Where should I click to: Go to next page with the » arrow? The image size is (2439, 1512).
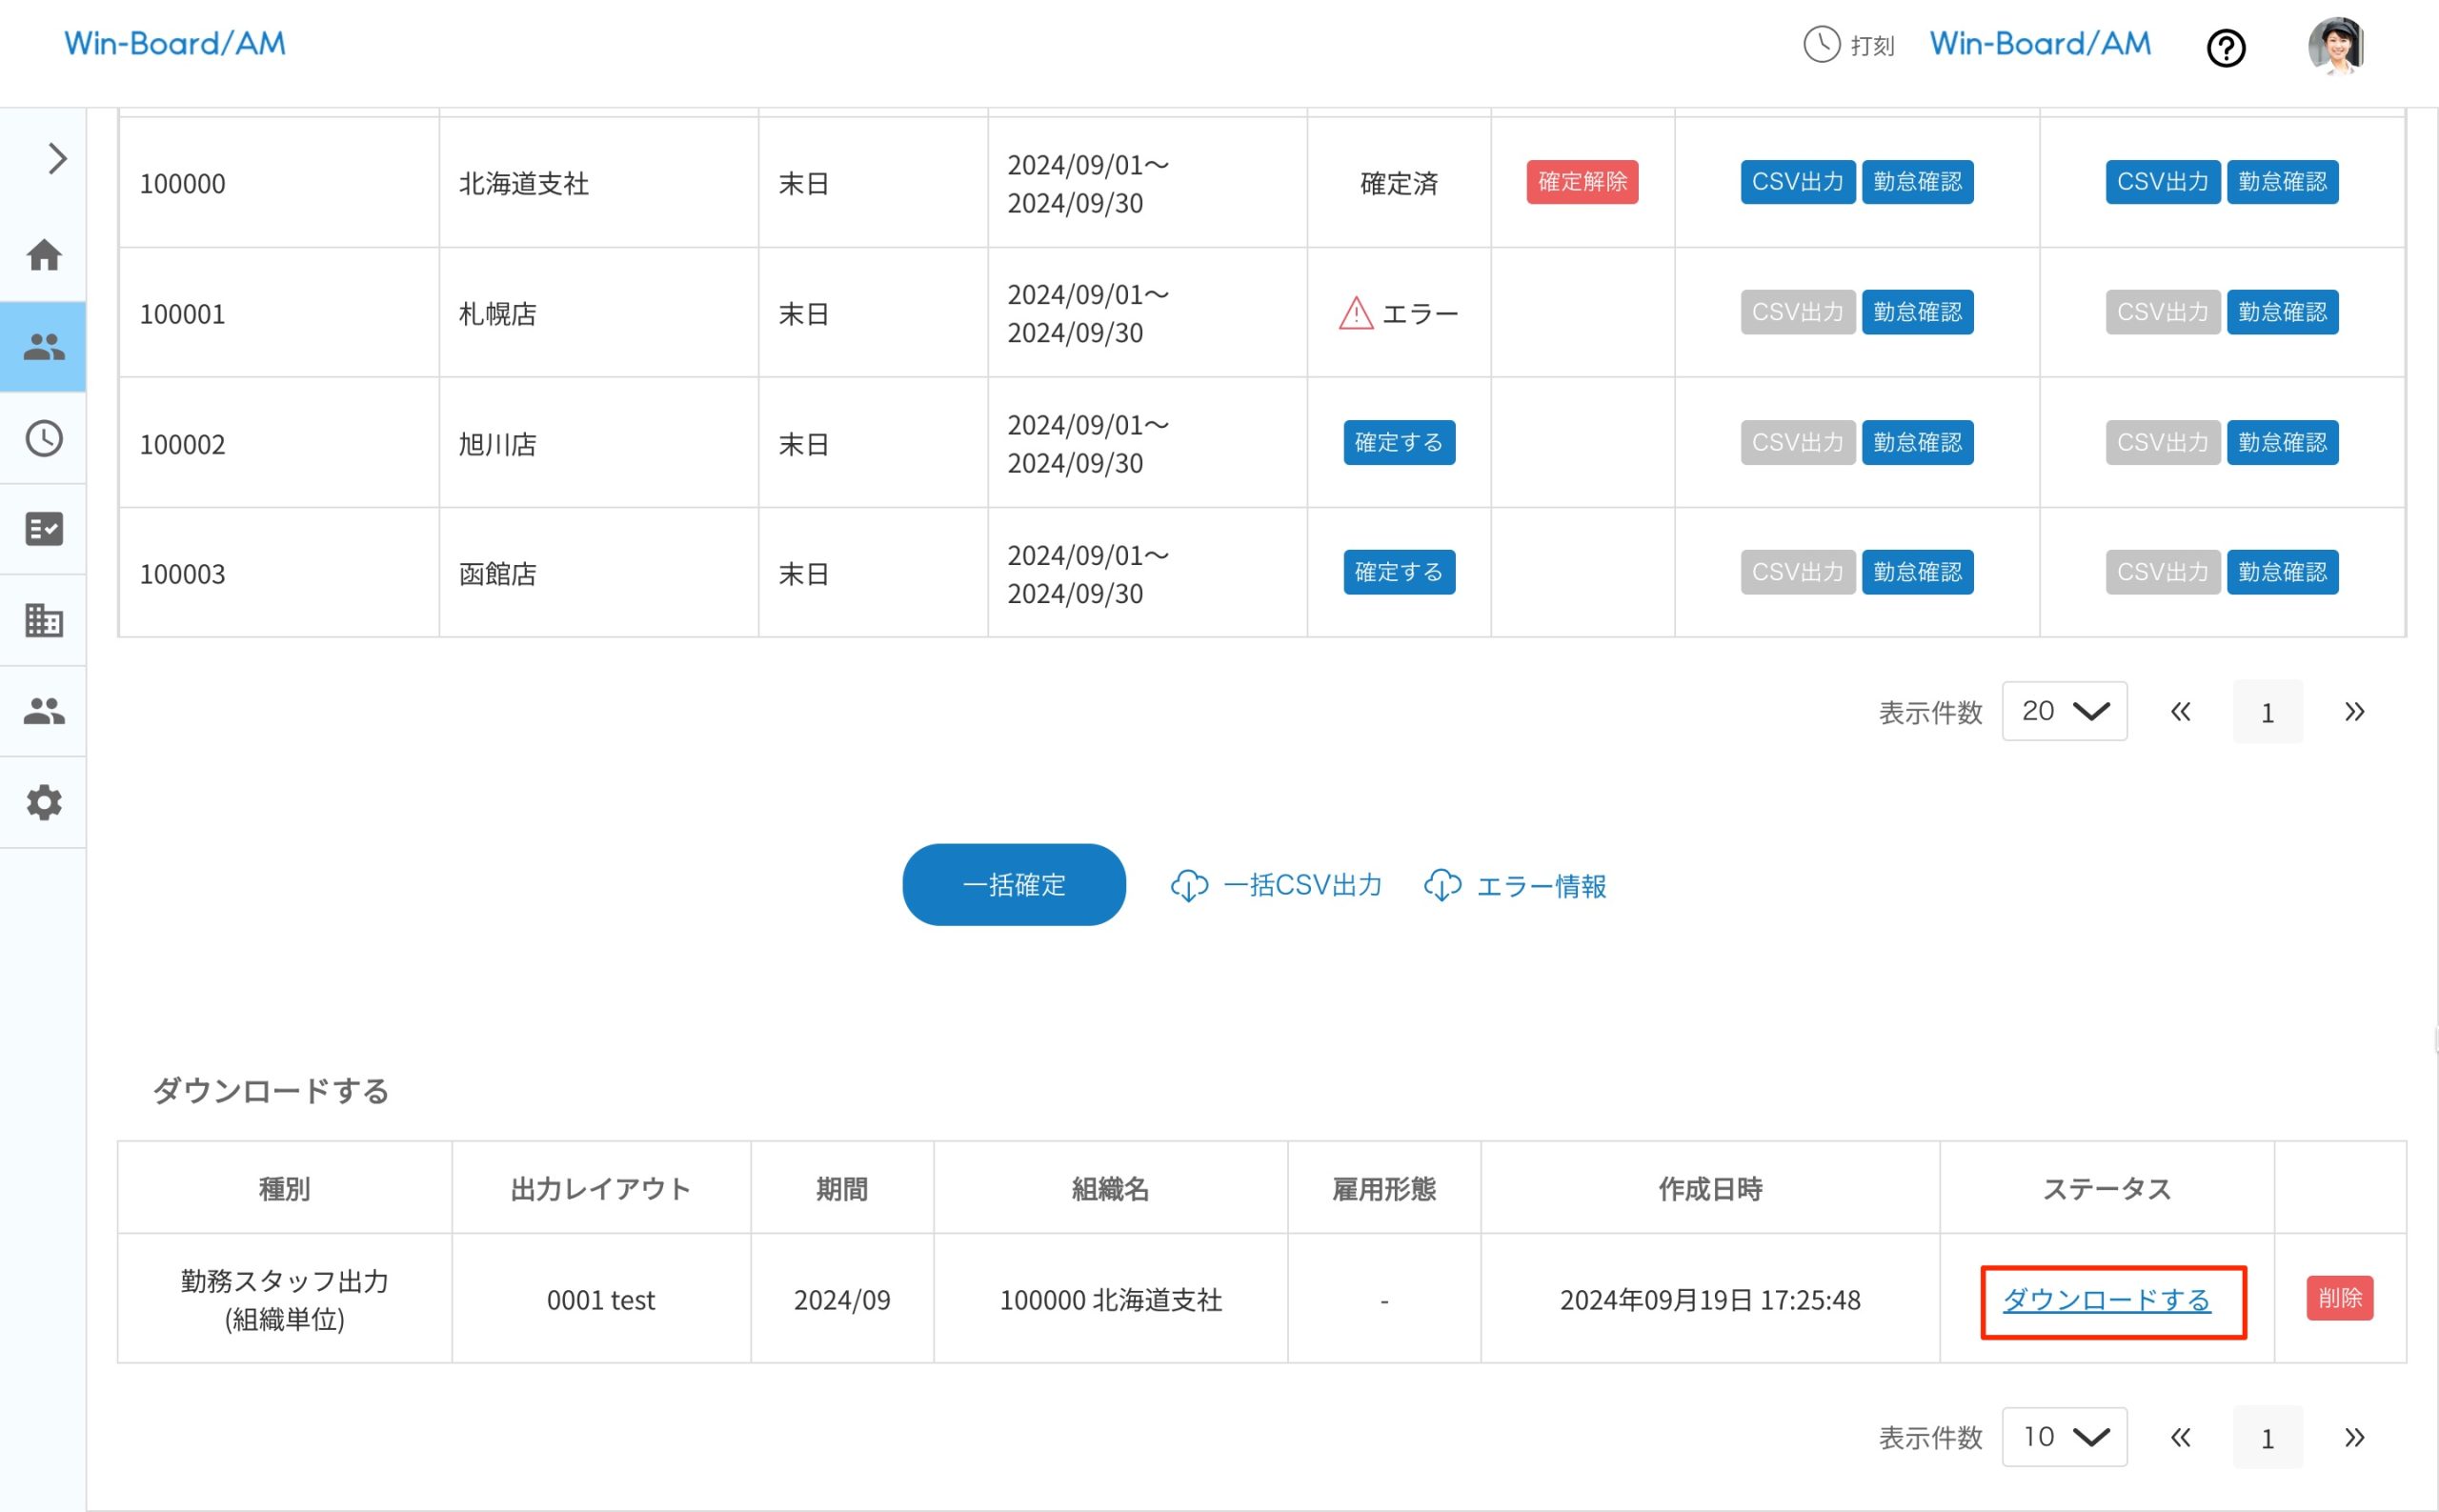click(2355, 711)
